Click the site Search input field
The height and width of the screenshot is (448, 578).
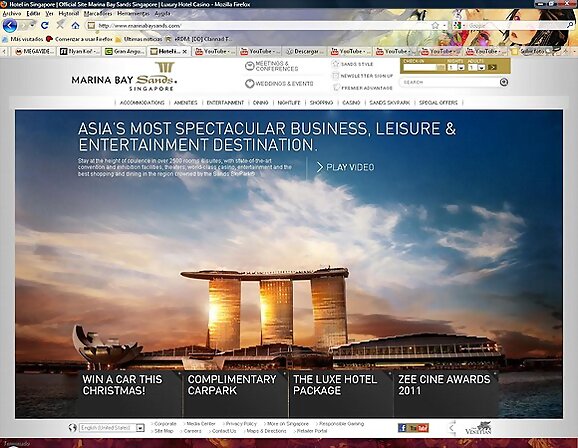pyautogui.click(x=450, y=82)
